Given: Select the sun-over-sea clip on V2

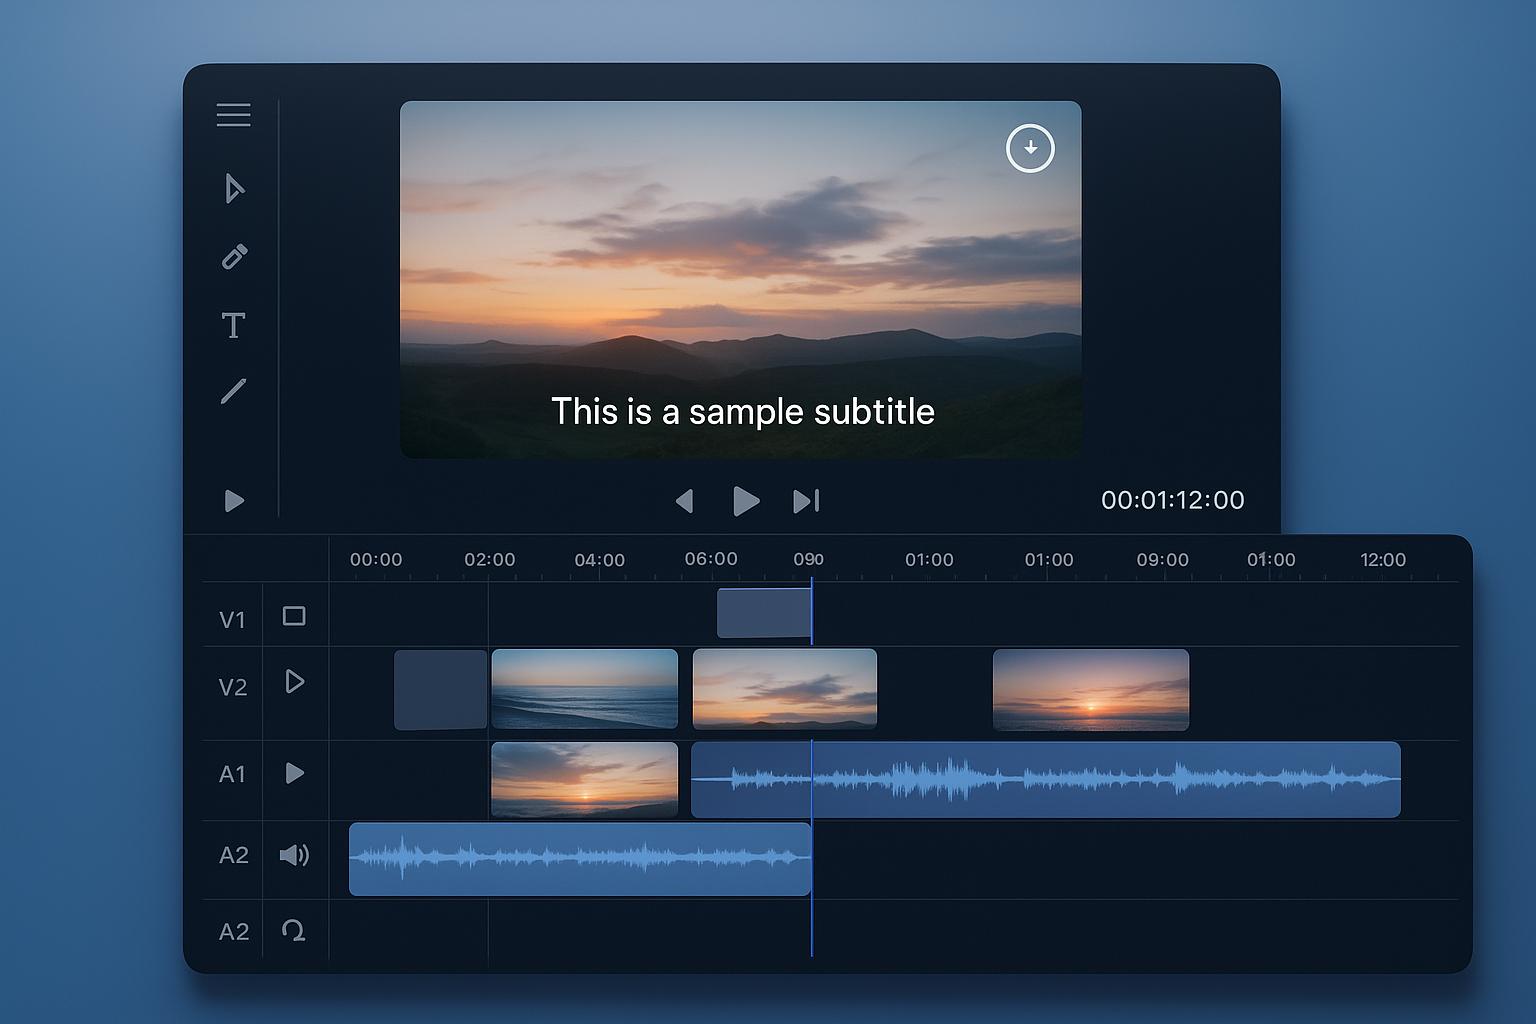Looking at the screenshot, I should pos(1091,690).
